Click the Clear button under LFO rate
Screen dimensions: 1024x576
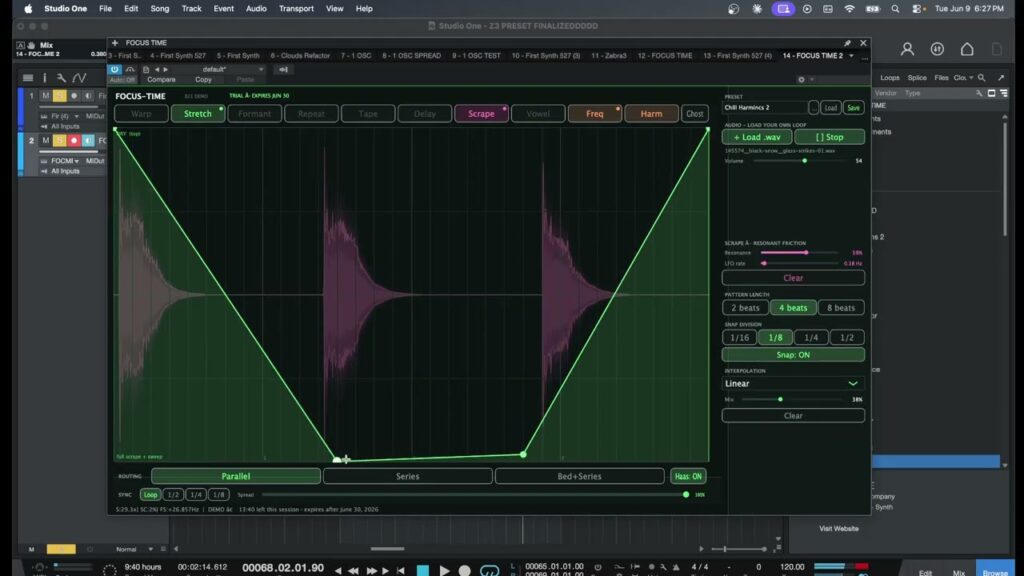[x=793, y=278]
